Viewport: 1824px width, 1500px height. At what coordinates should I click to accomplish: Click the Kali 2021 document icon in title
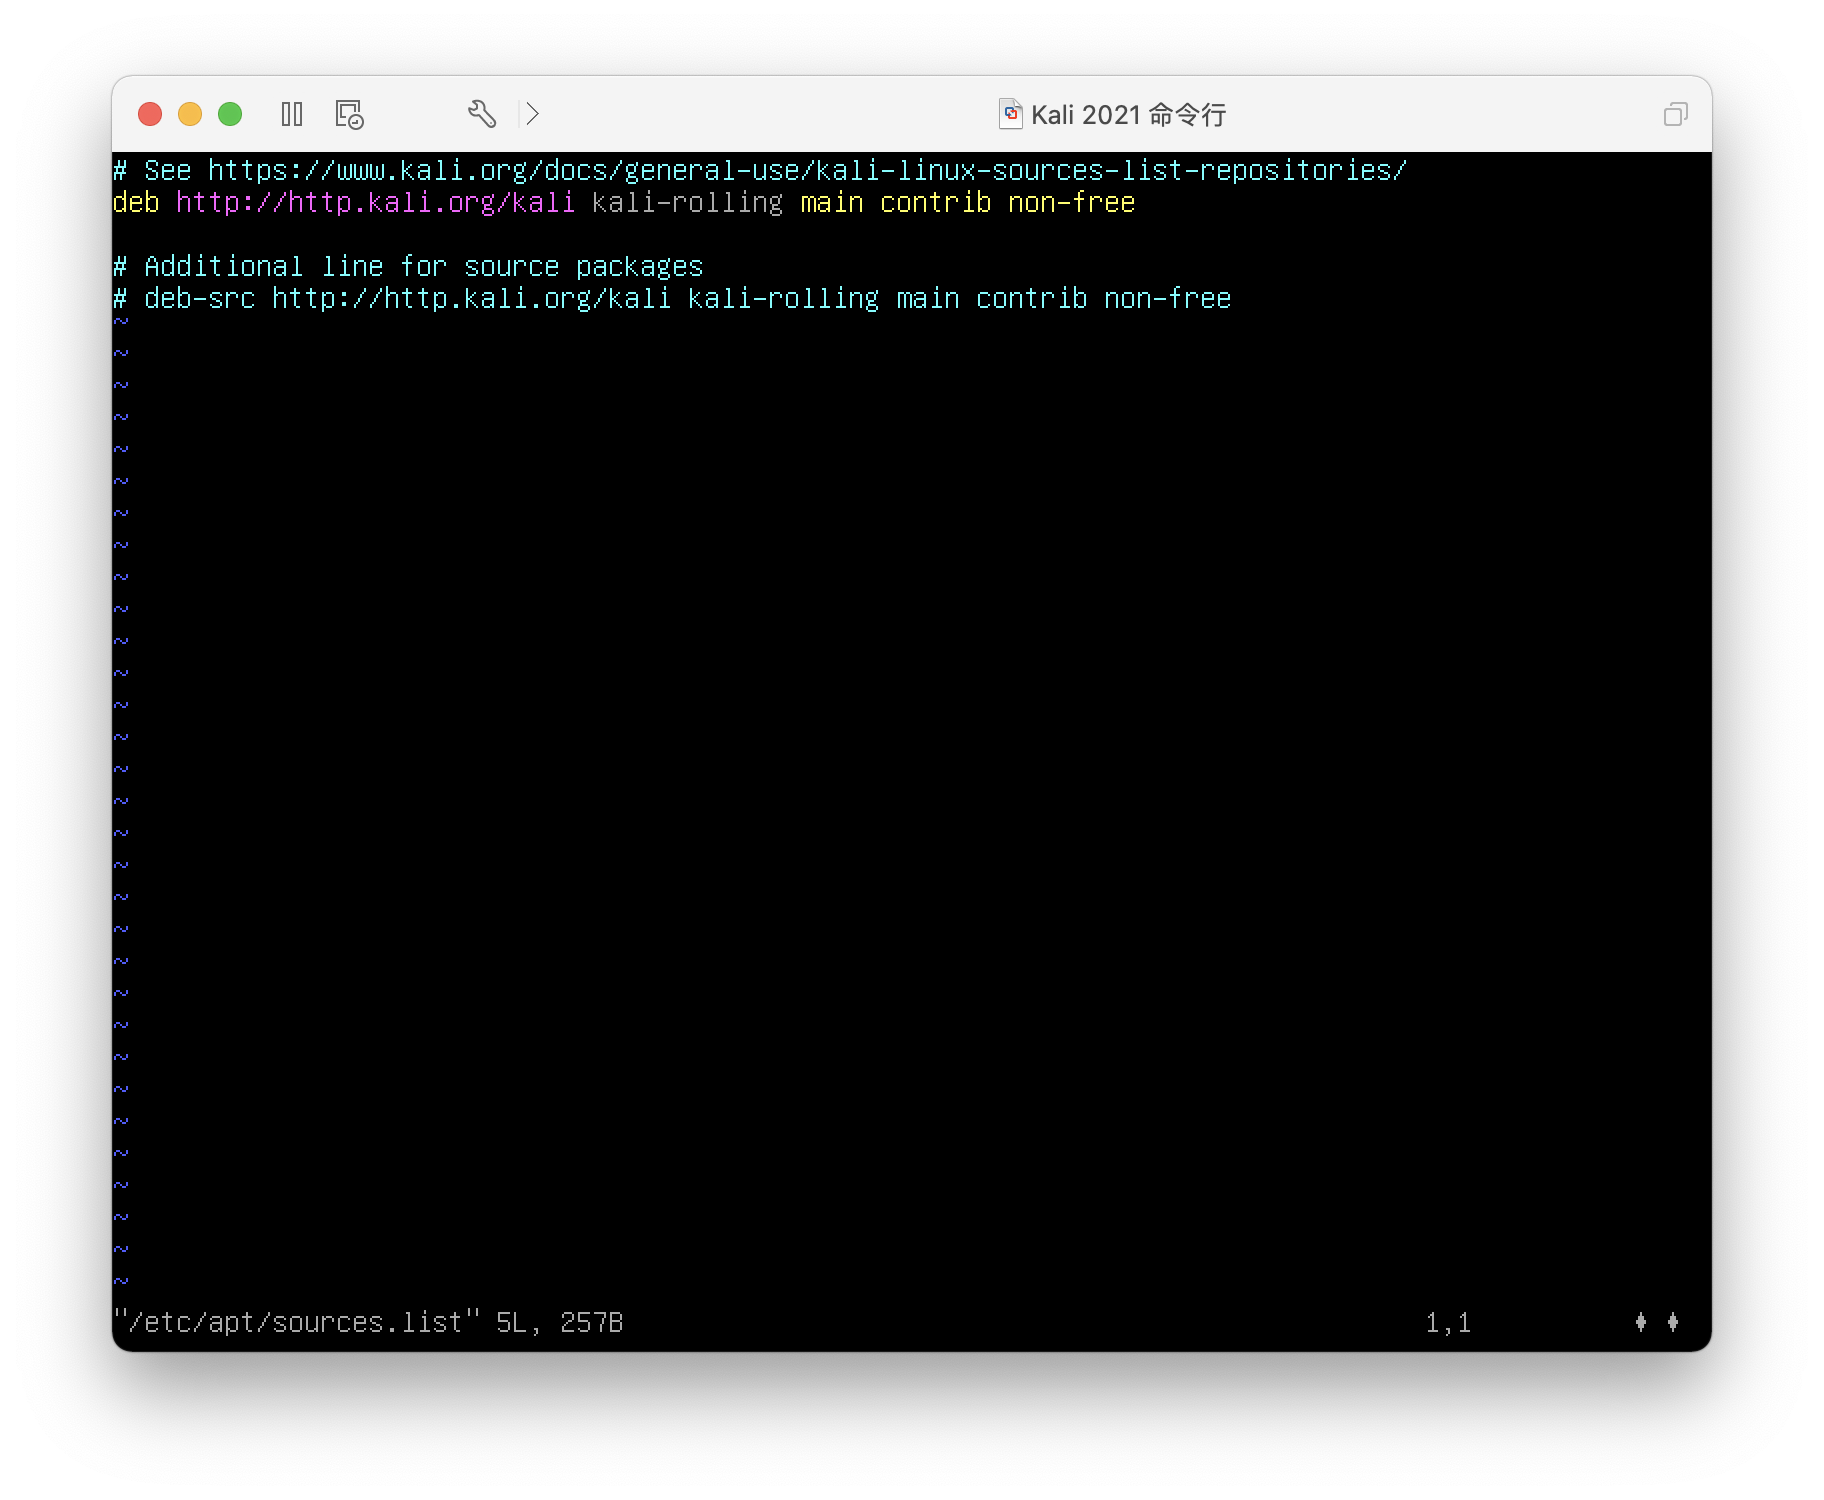[x=1010, y=114]
